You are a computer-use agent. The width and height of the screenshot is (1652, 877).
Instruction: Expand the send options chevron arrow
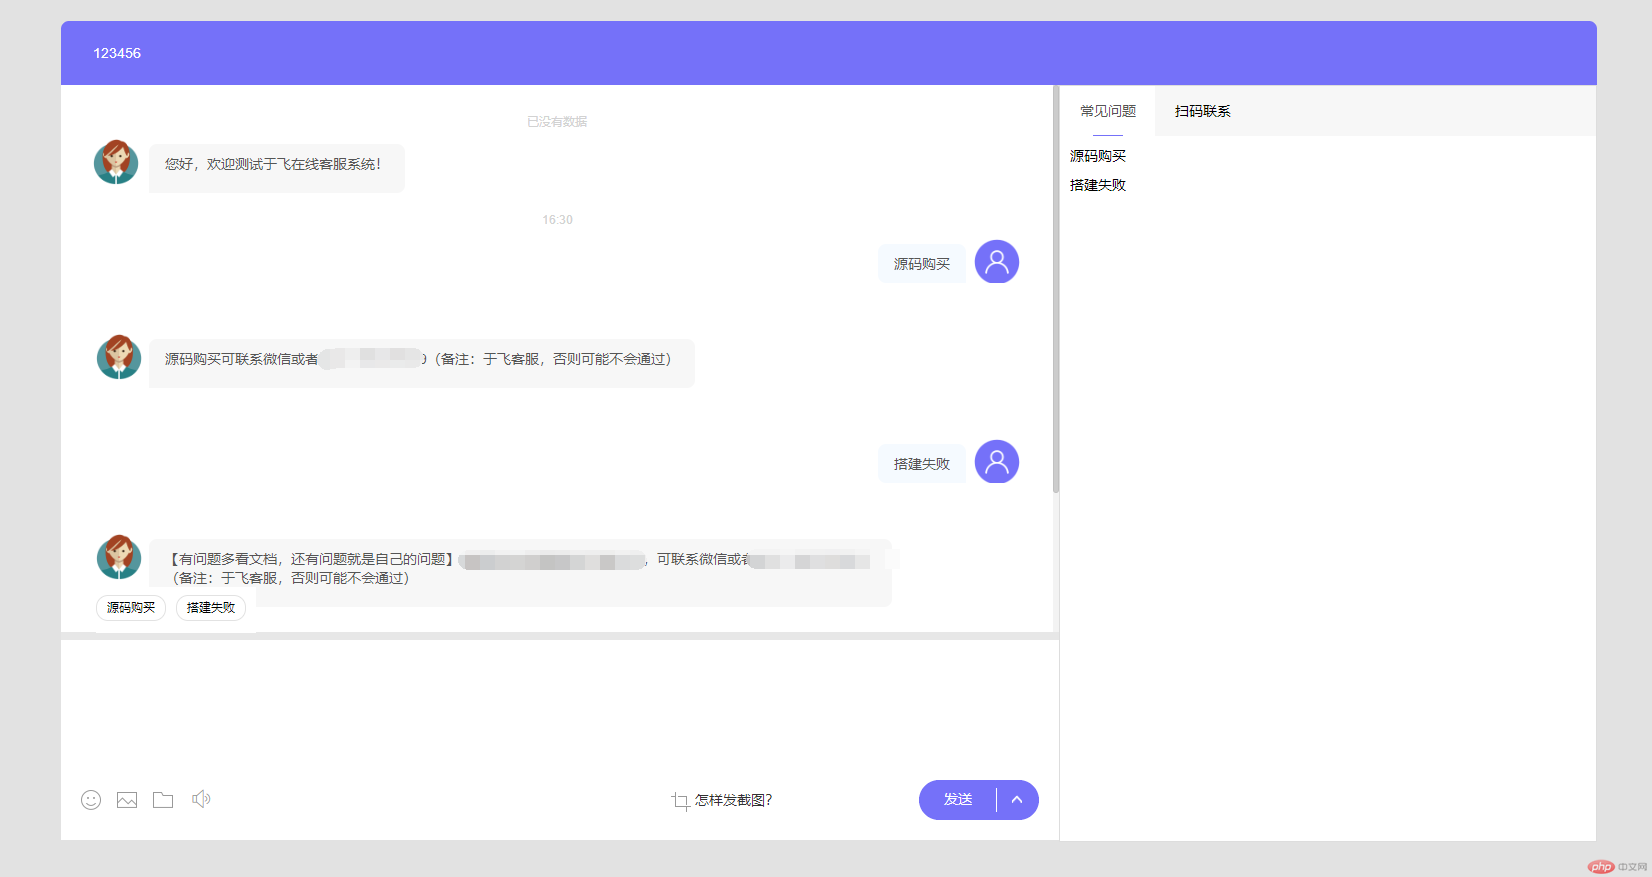click(x=1018, y=800)
